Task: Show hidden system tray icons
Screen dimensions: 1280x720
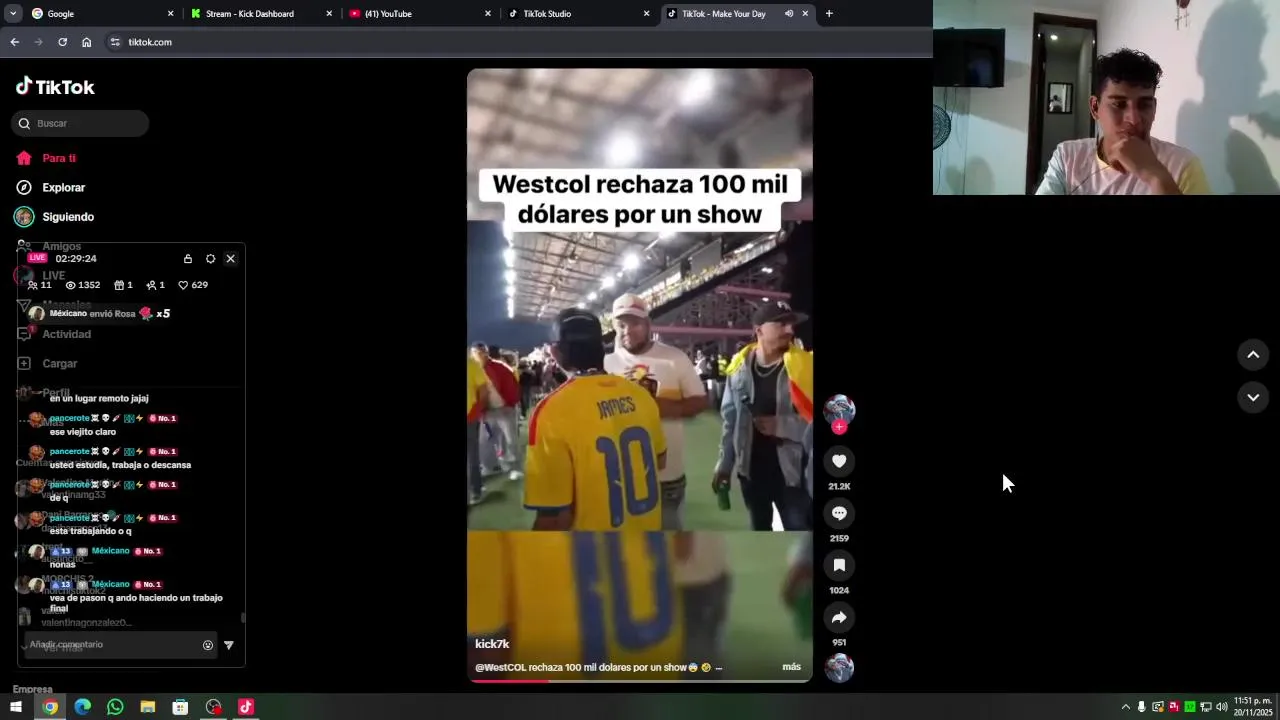Action: point(1126,707)
